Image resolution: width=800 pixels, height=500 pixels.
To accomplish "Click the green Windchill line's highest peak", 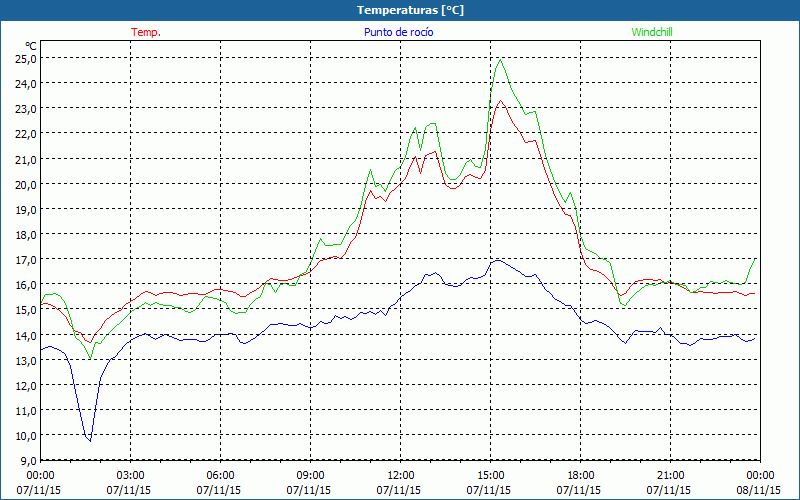I will [500, 60].
